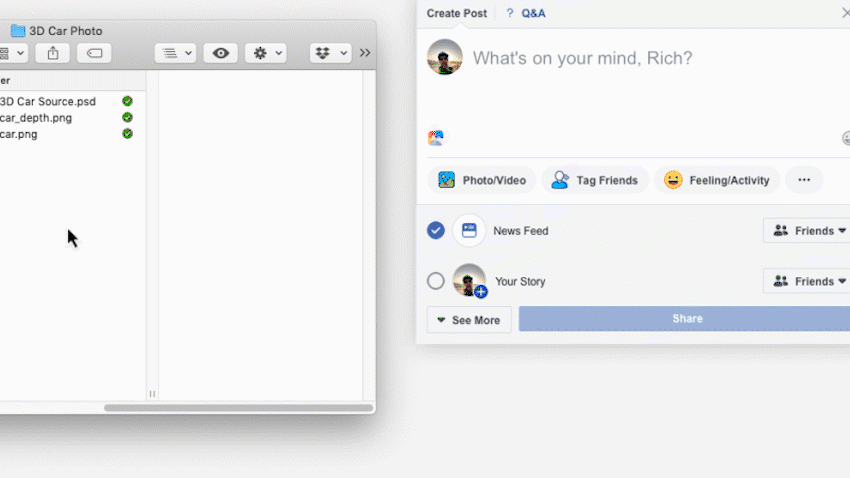Screen dimensions: 850x478
Task: Open the more post options ellipsis
Action: (x=804, y=180)
